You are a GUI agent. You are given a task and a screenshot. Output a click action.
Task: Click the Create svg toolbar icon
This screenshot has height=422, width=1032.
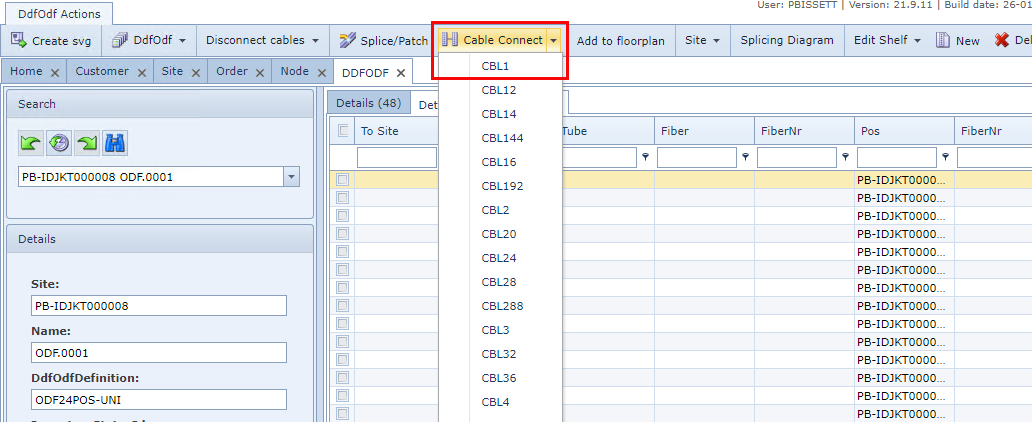tap(19, 41)
